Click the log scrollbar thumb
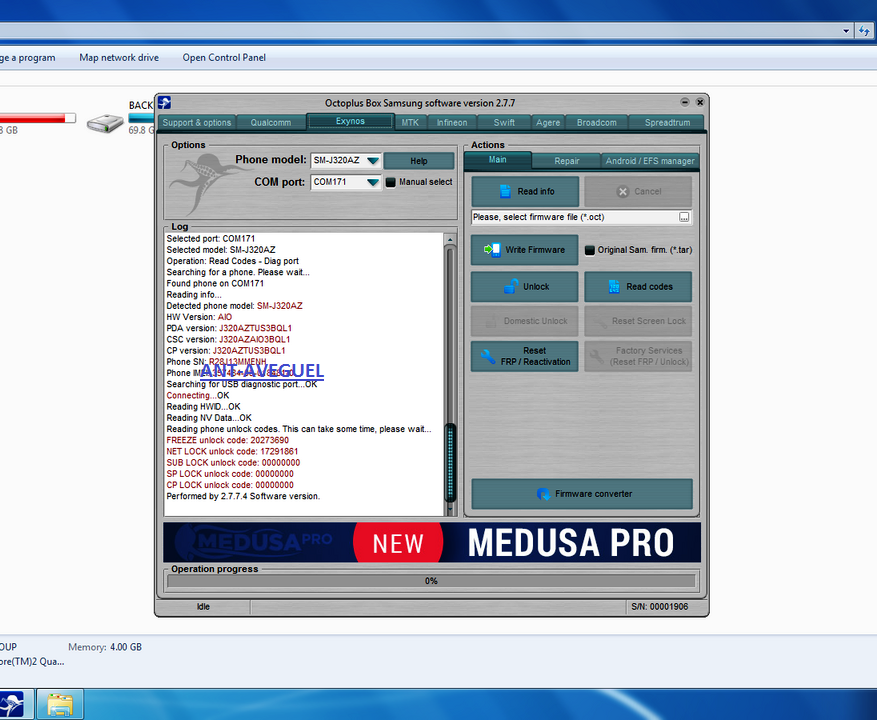 [450, 463]
